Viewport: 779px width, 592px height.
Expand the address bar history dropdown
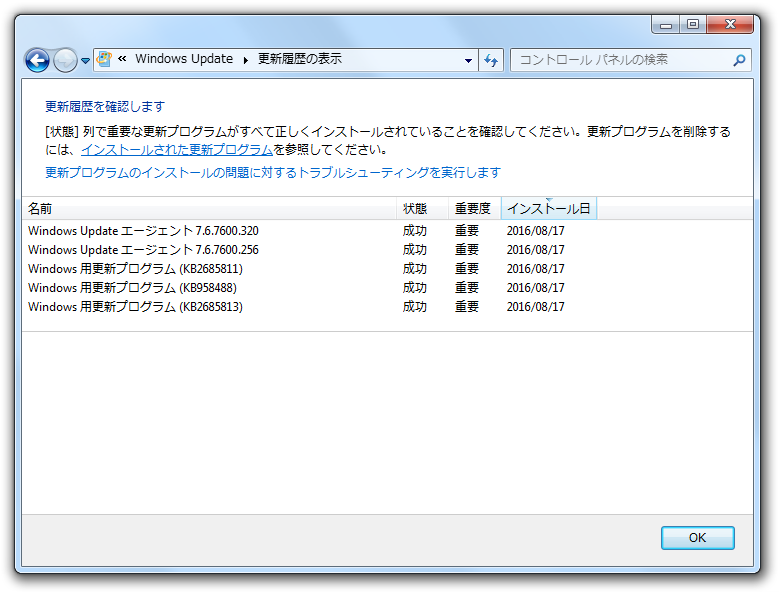point(468,60)
